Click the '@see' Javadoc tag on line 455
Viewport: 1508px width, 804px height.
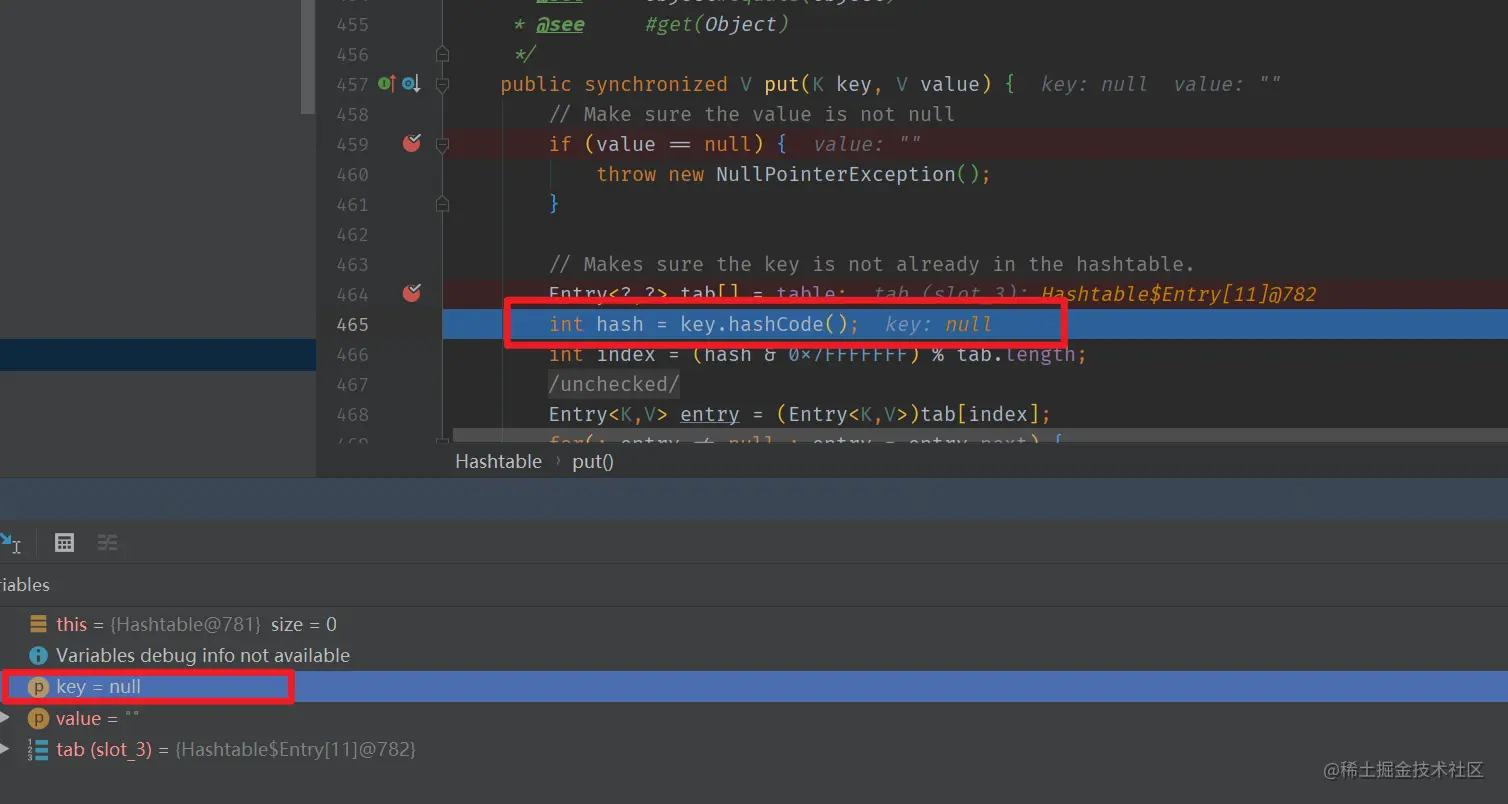click(x=560, y=24)
